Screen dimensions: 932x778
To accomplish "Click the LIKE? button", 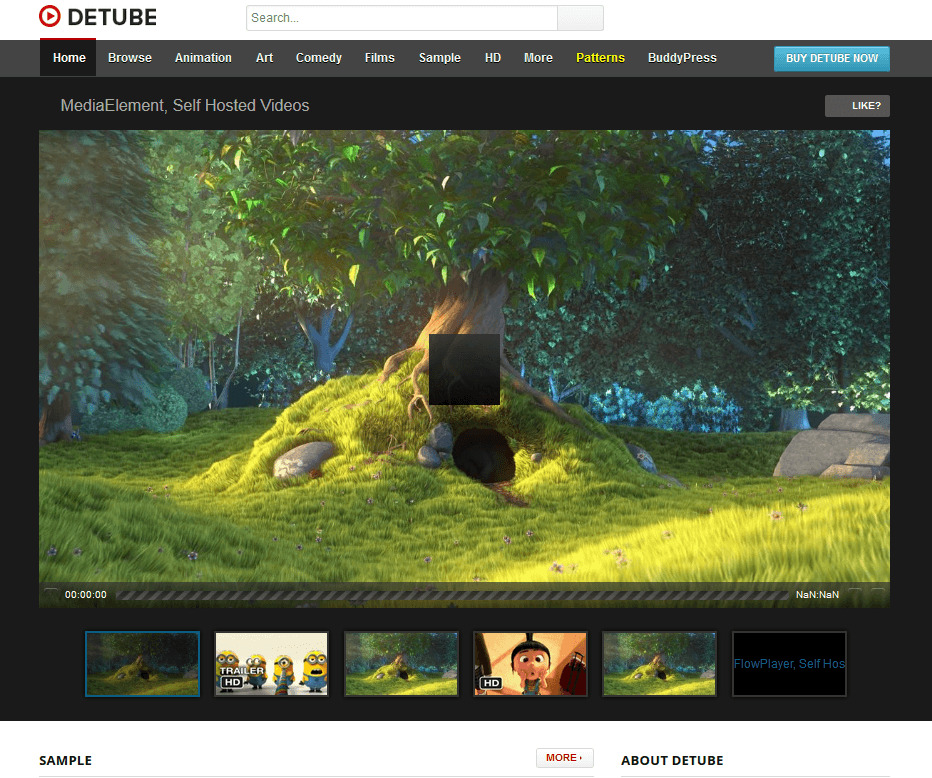I will click(x=857, y=106).
